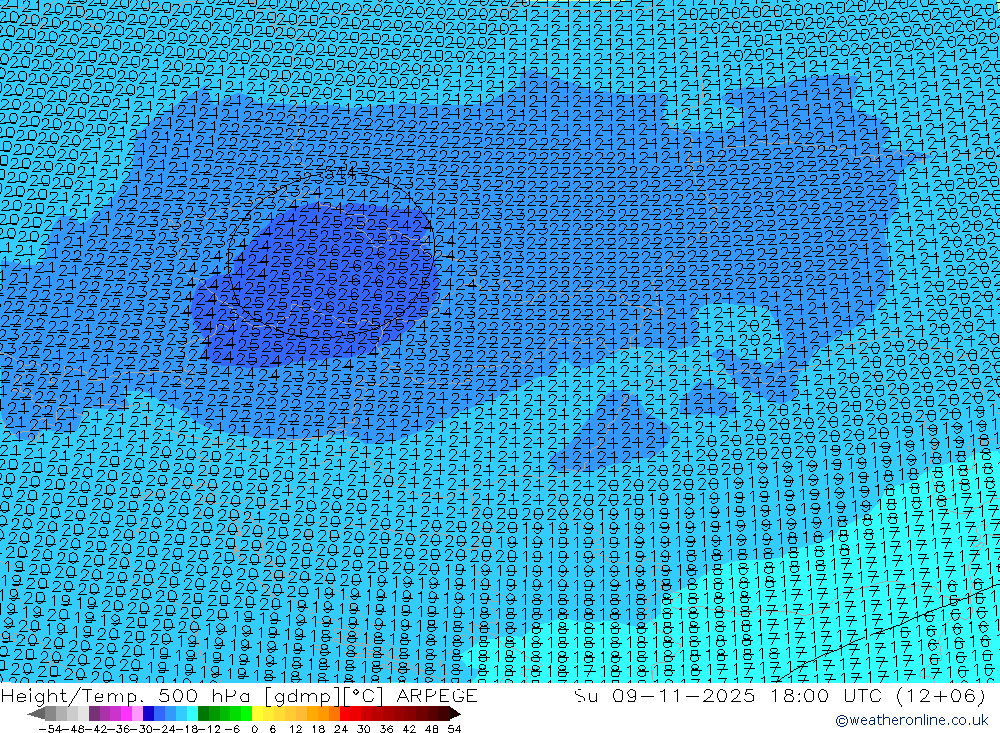Pick the dark purple legend color at -42
Image resolution: width=1000 pixels, height=733 pixels.
pyautogui.click(x=94, y=714)
